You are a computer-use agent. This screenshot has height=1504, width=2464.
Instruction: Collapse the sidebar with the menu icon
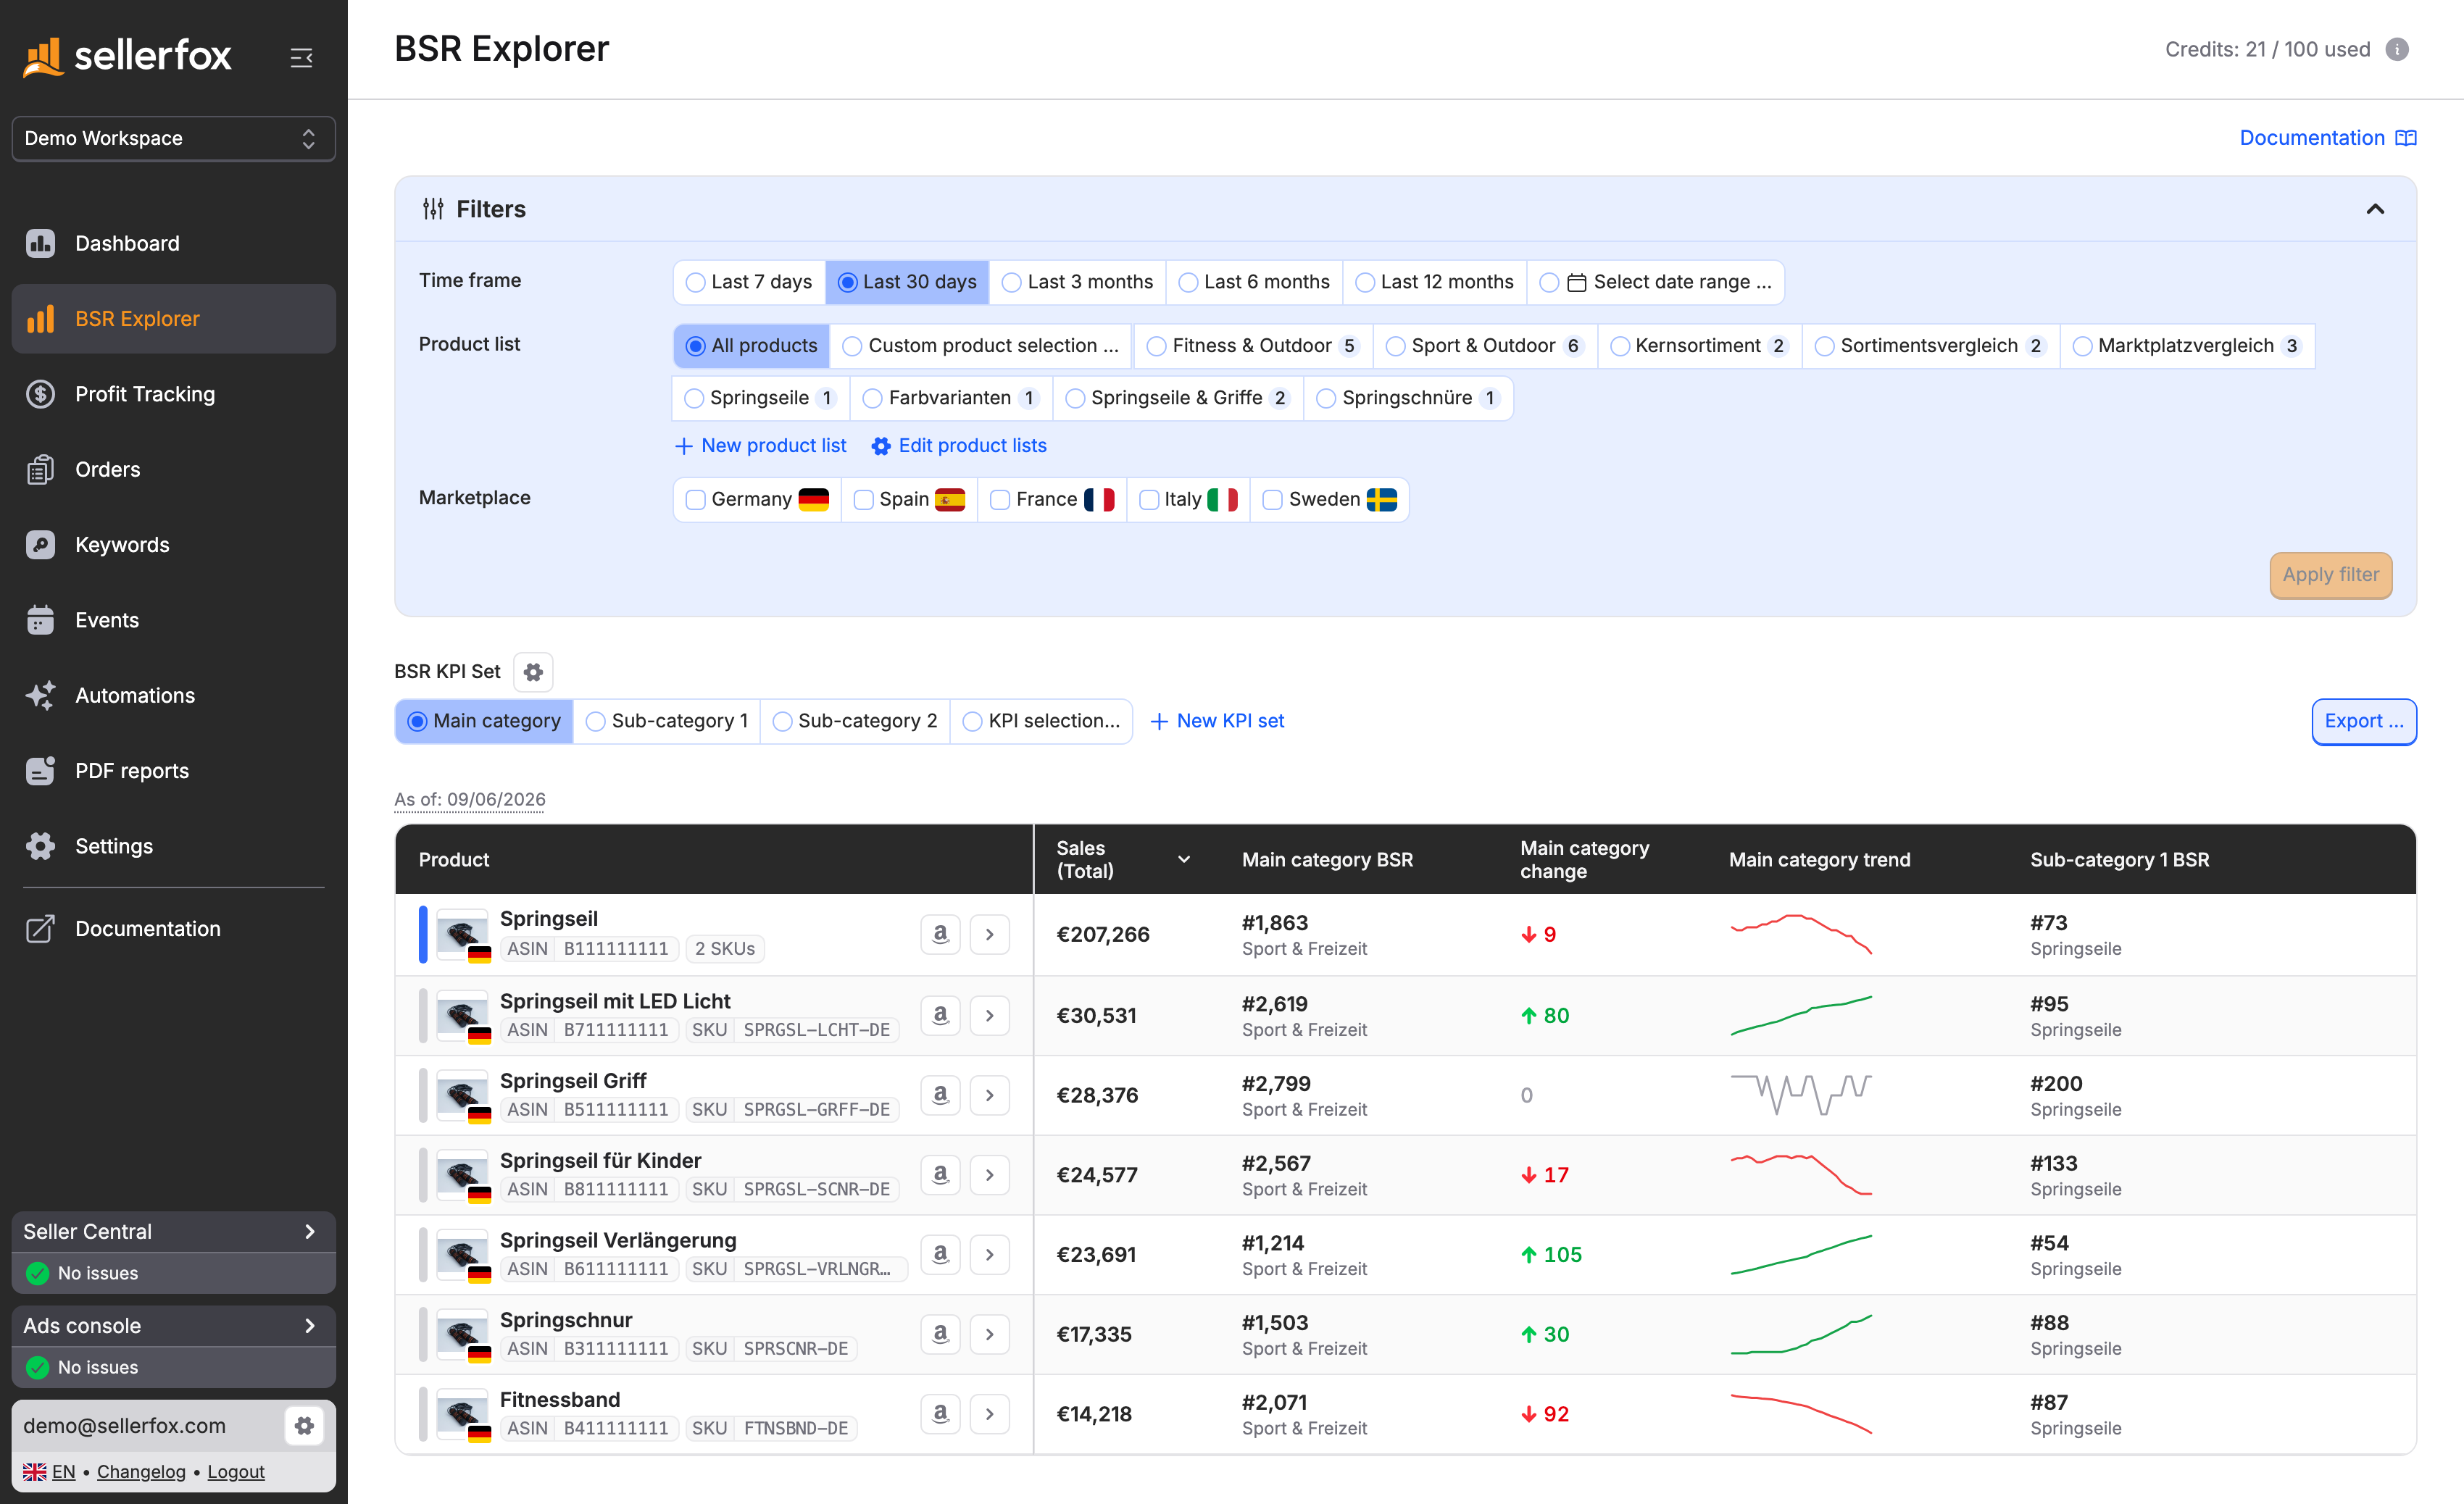tap(301, 57)
